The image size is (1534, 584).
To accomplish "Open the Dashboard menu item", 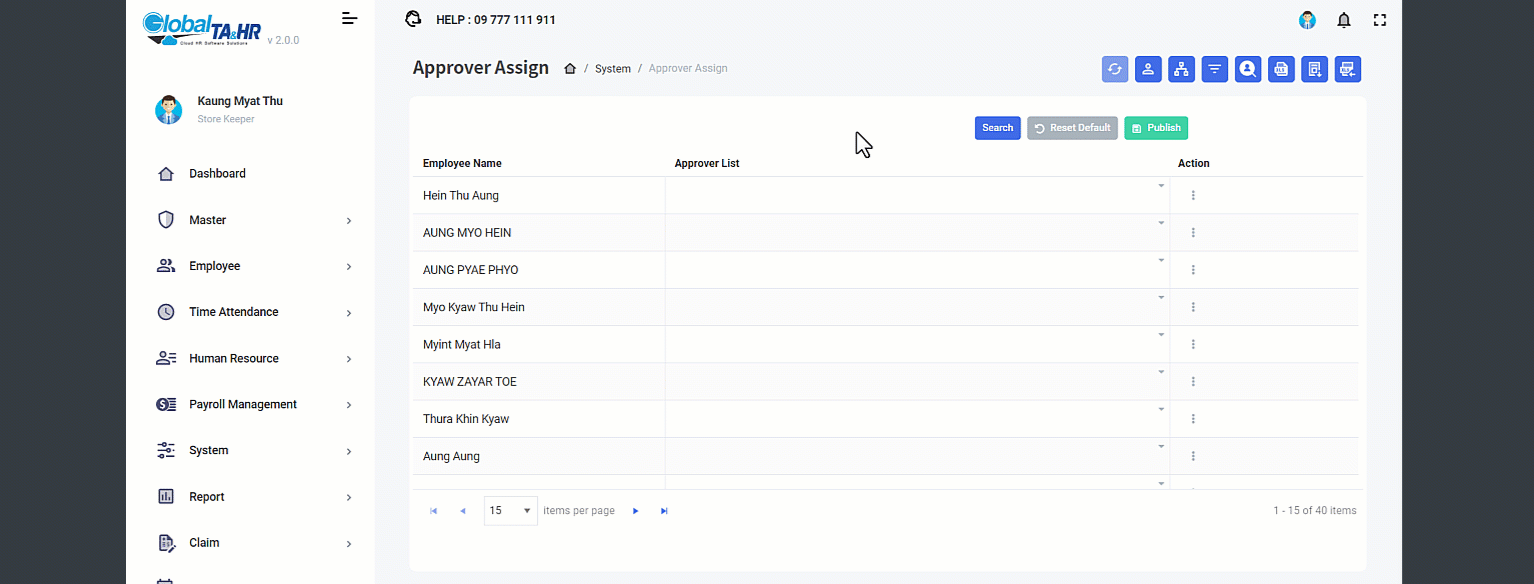I will point(217,174).
